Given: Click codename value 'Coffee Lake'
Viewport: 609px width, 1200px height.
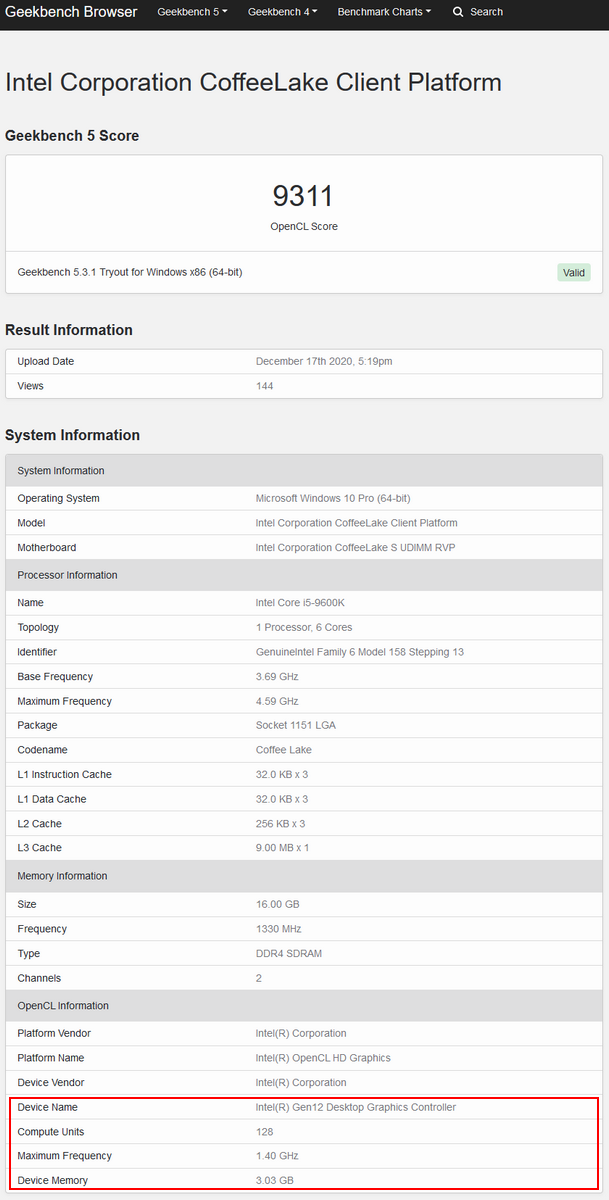Looking at the screenshot, I should click(284, 750).
